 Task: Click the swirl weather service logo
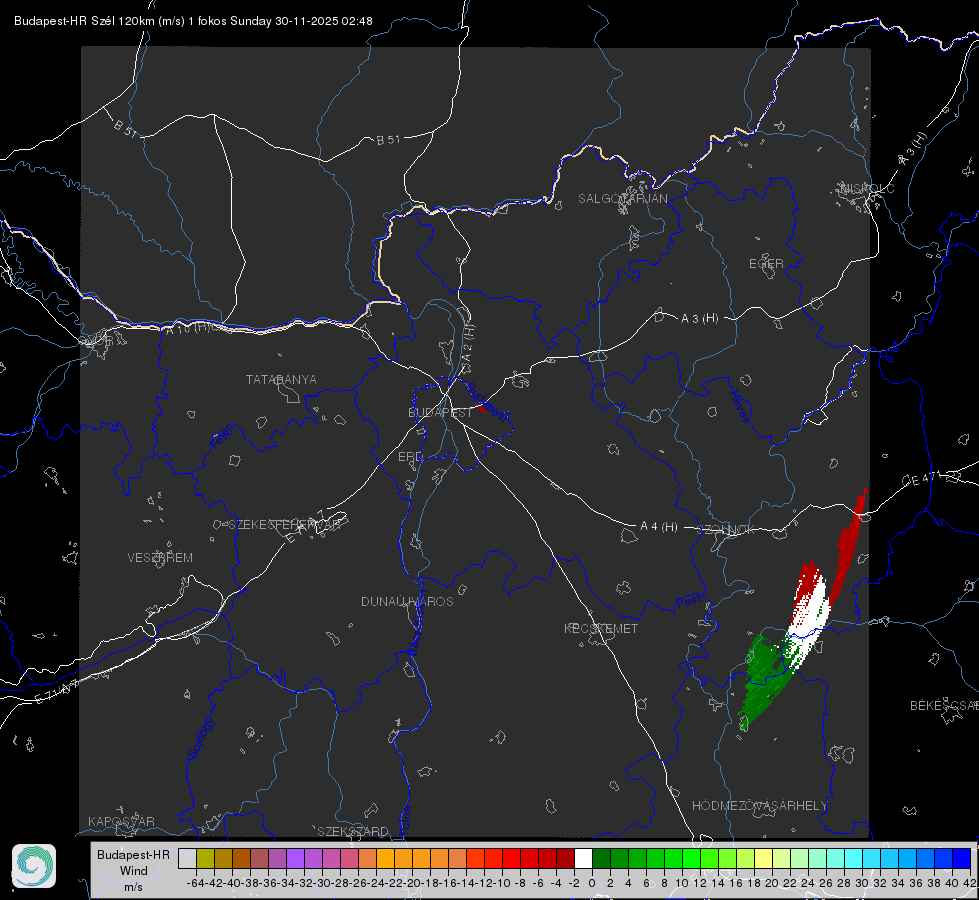[34, 866]
